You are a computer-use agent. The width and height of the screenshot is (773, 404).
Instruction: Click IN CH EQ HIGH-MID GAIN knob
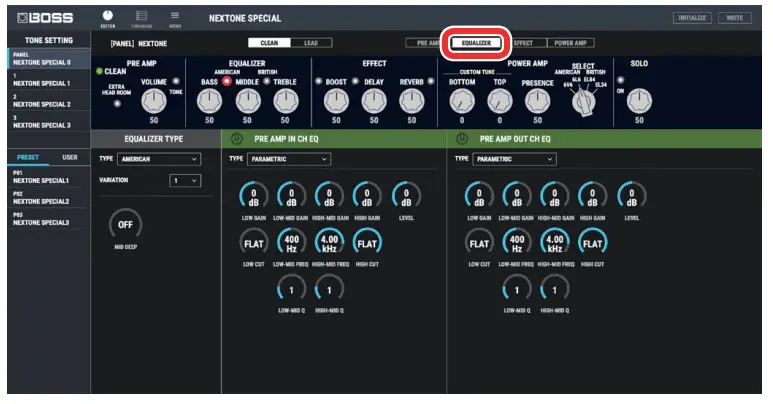coord(329,197)
